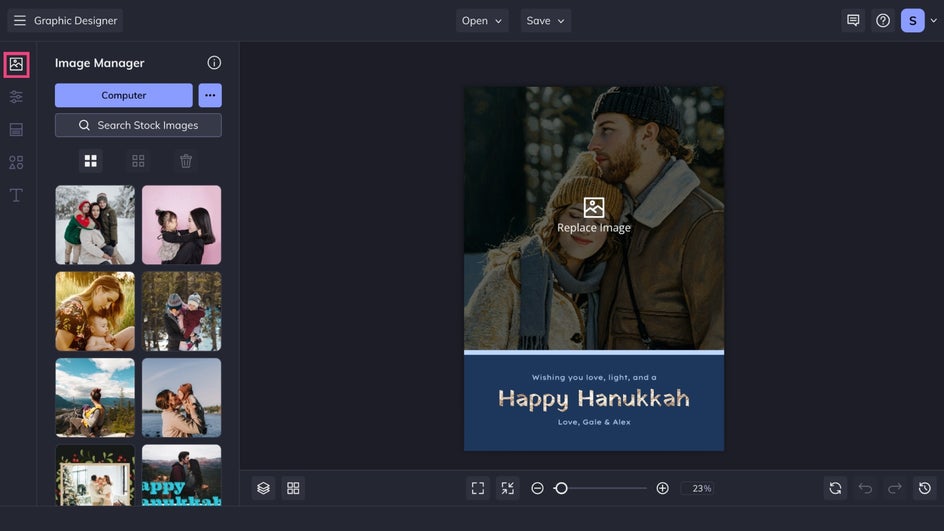944x531 pixels.
Task: Select the lakeside kissing couple thumbnail
Action: [181, 398]
